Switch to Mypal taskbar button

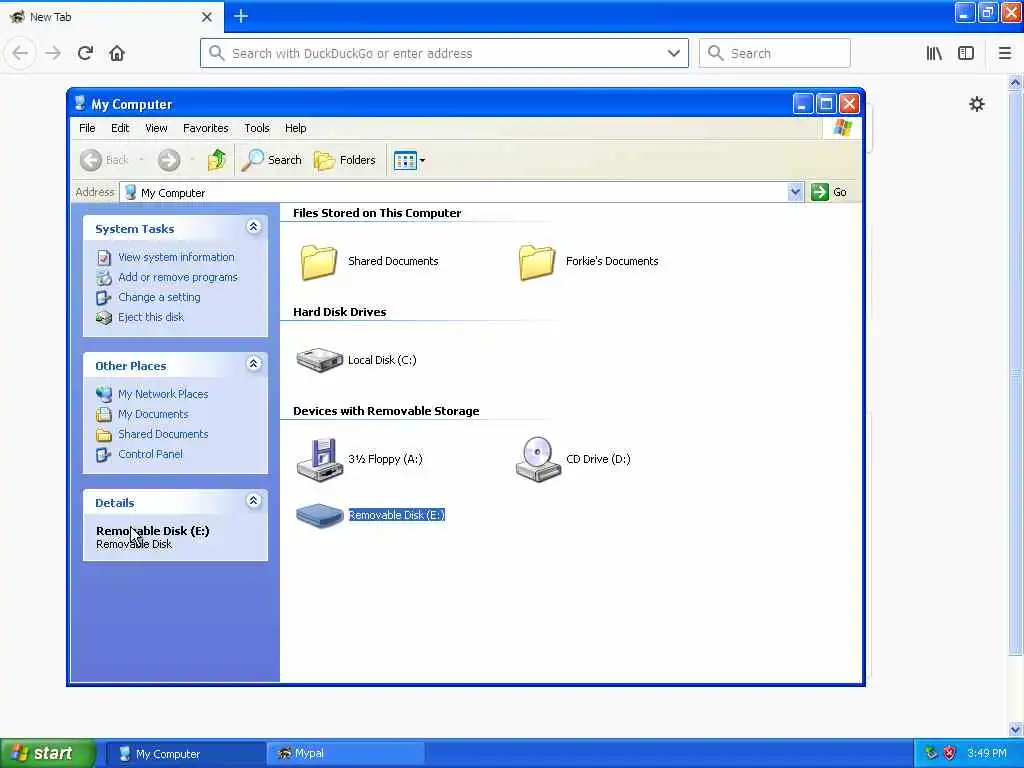[x=346, y=754]
